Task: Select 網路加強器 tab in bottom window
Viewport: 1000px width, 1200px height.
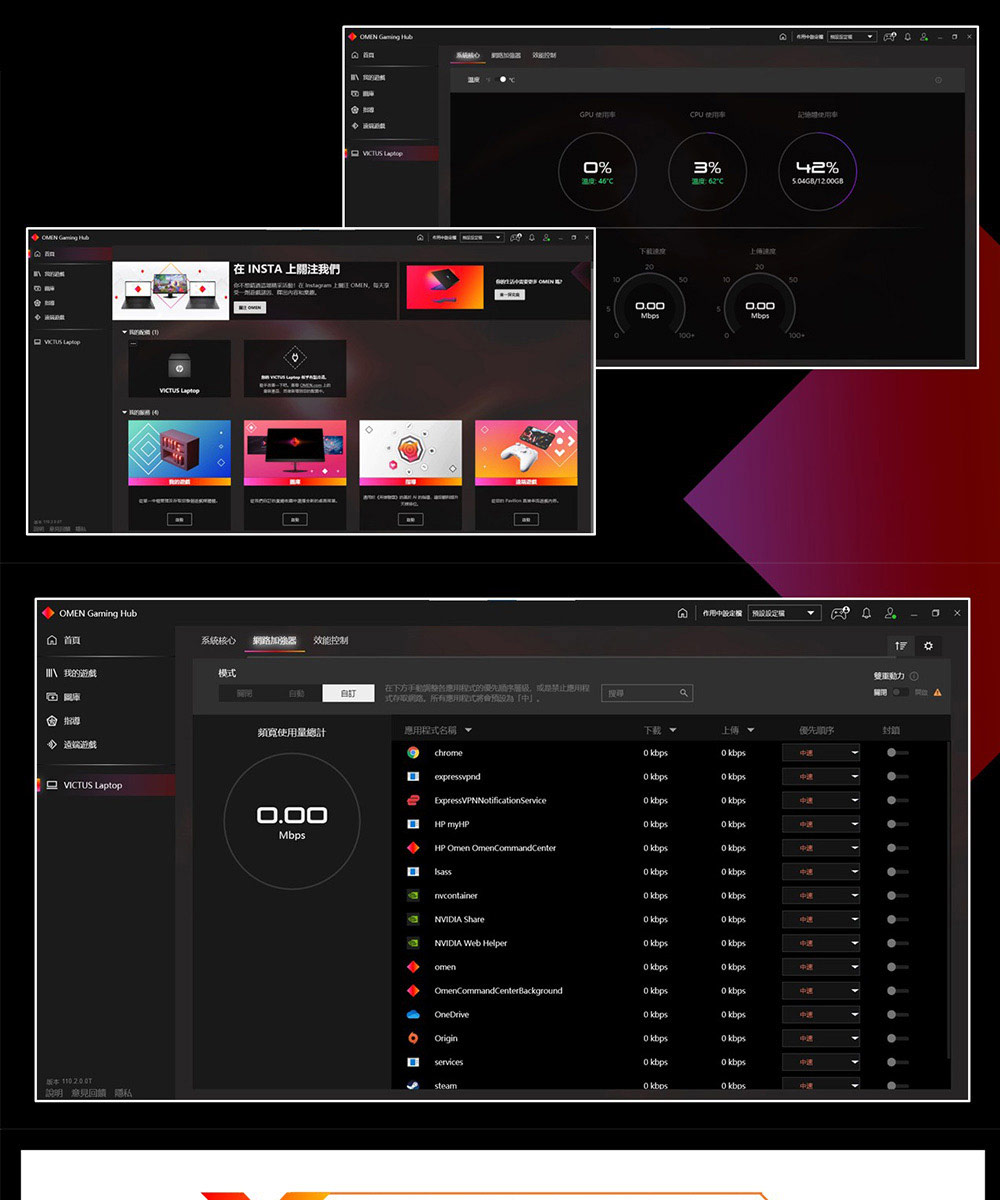Action: (x=275, y=640)
